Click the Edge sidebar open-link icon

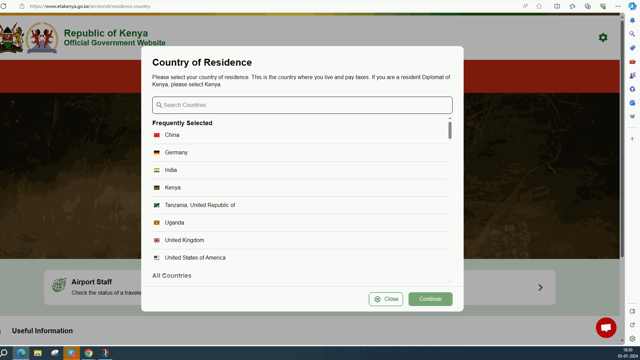(632, 325)
